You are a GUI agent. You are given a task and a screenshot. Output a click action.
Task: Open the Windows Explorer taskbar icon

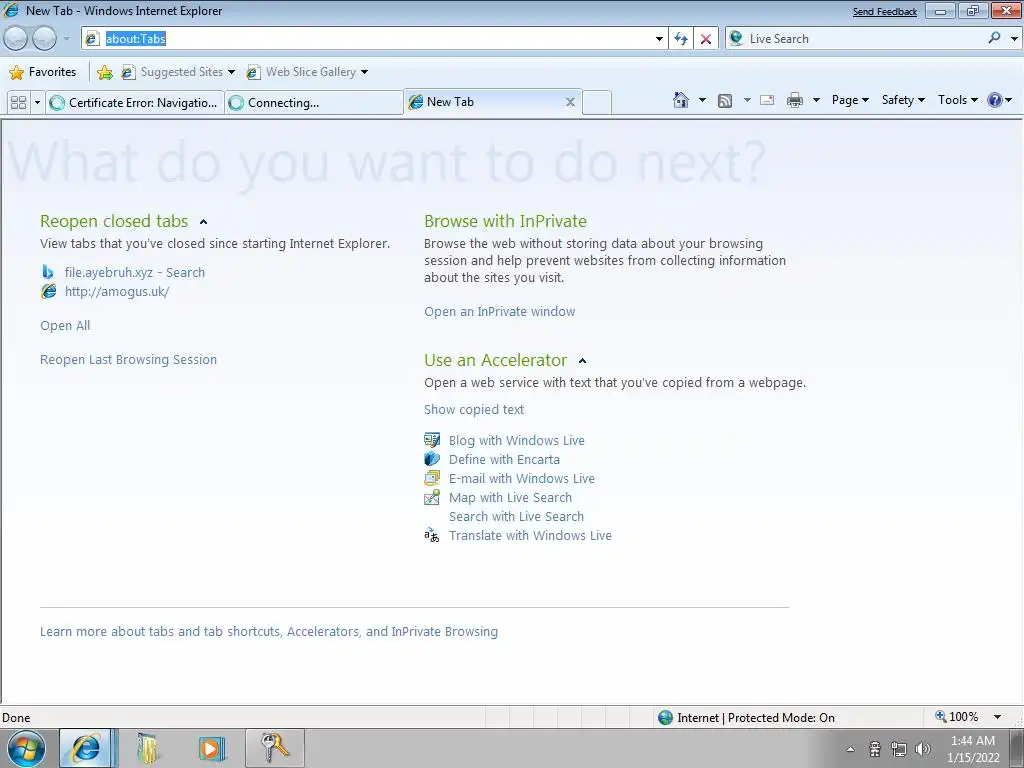coord(150,748)
